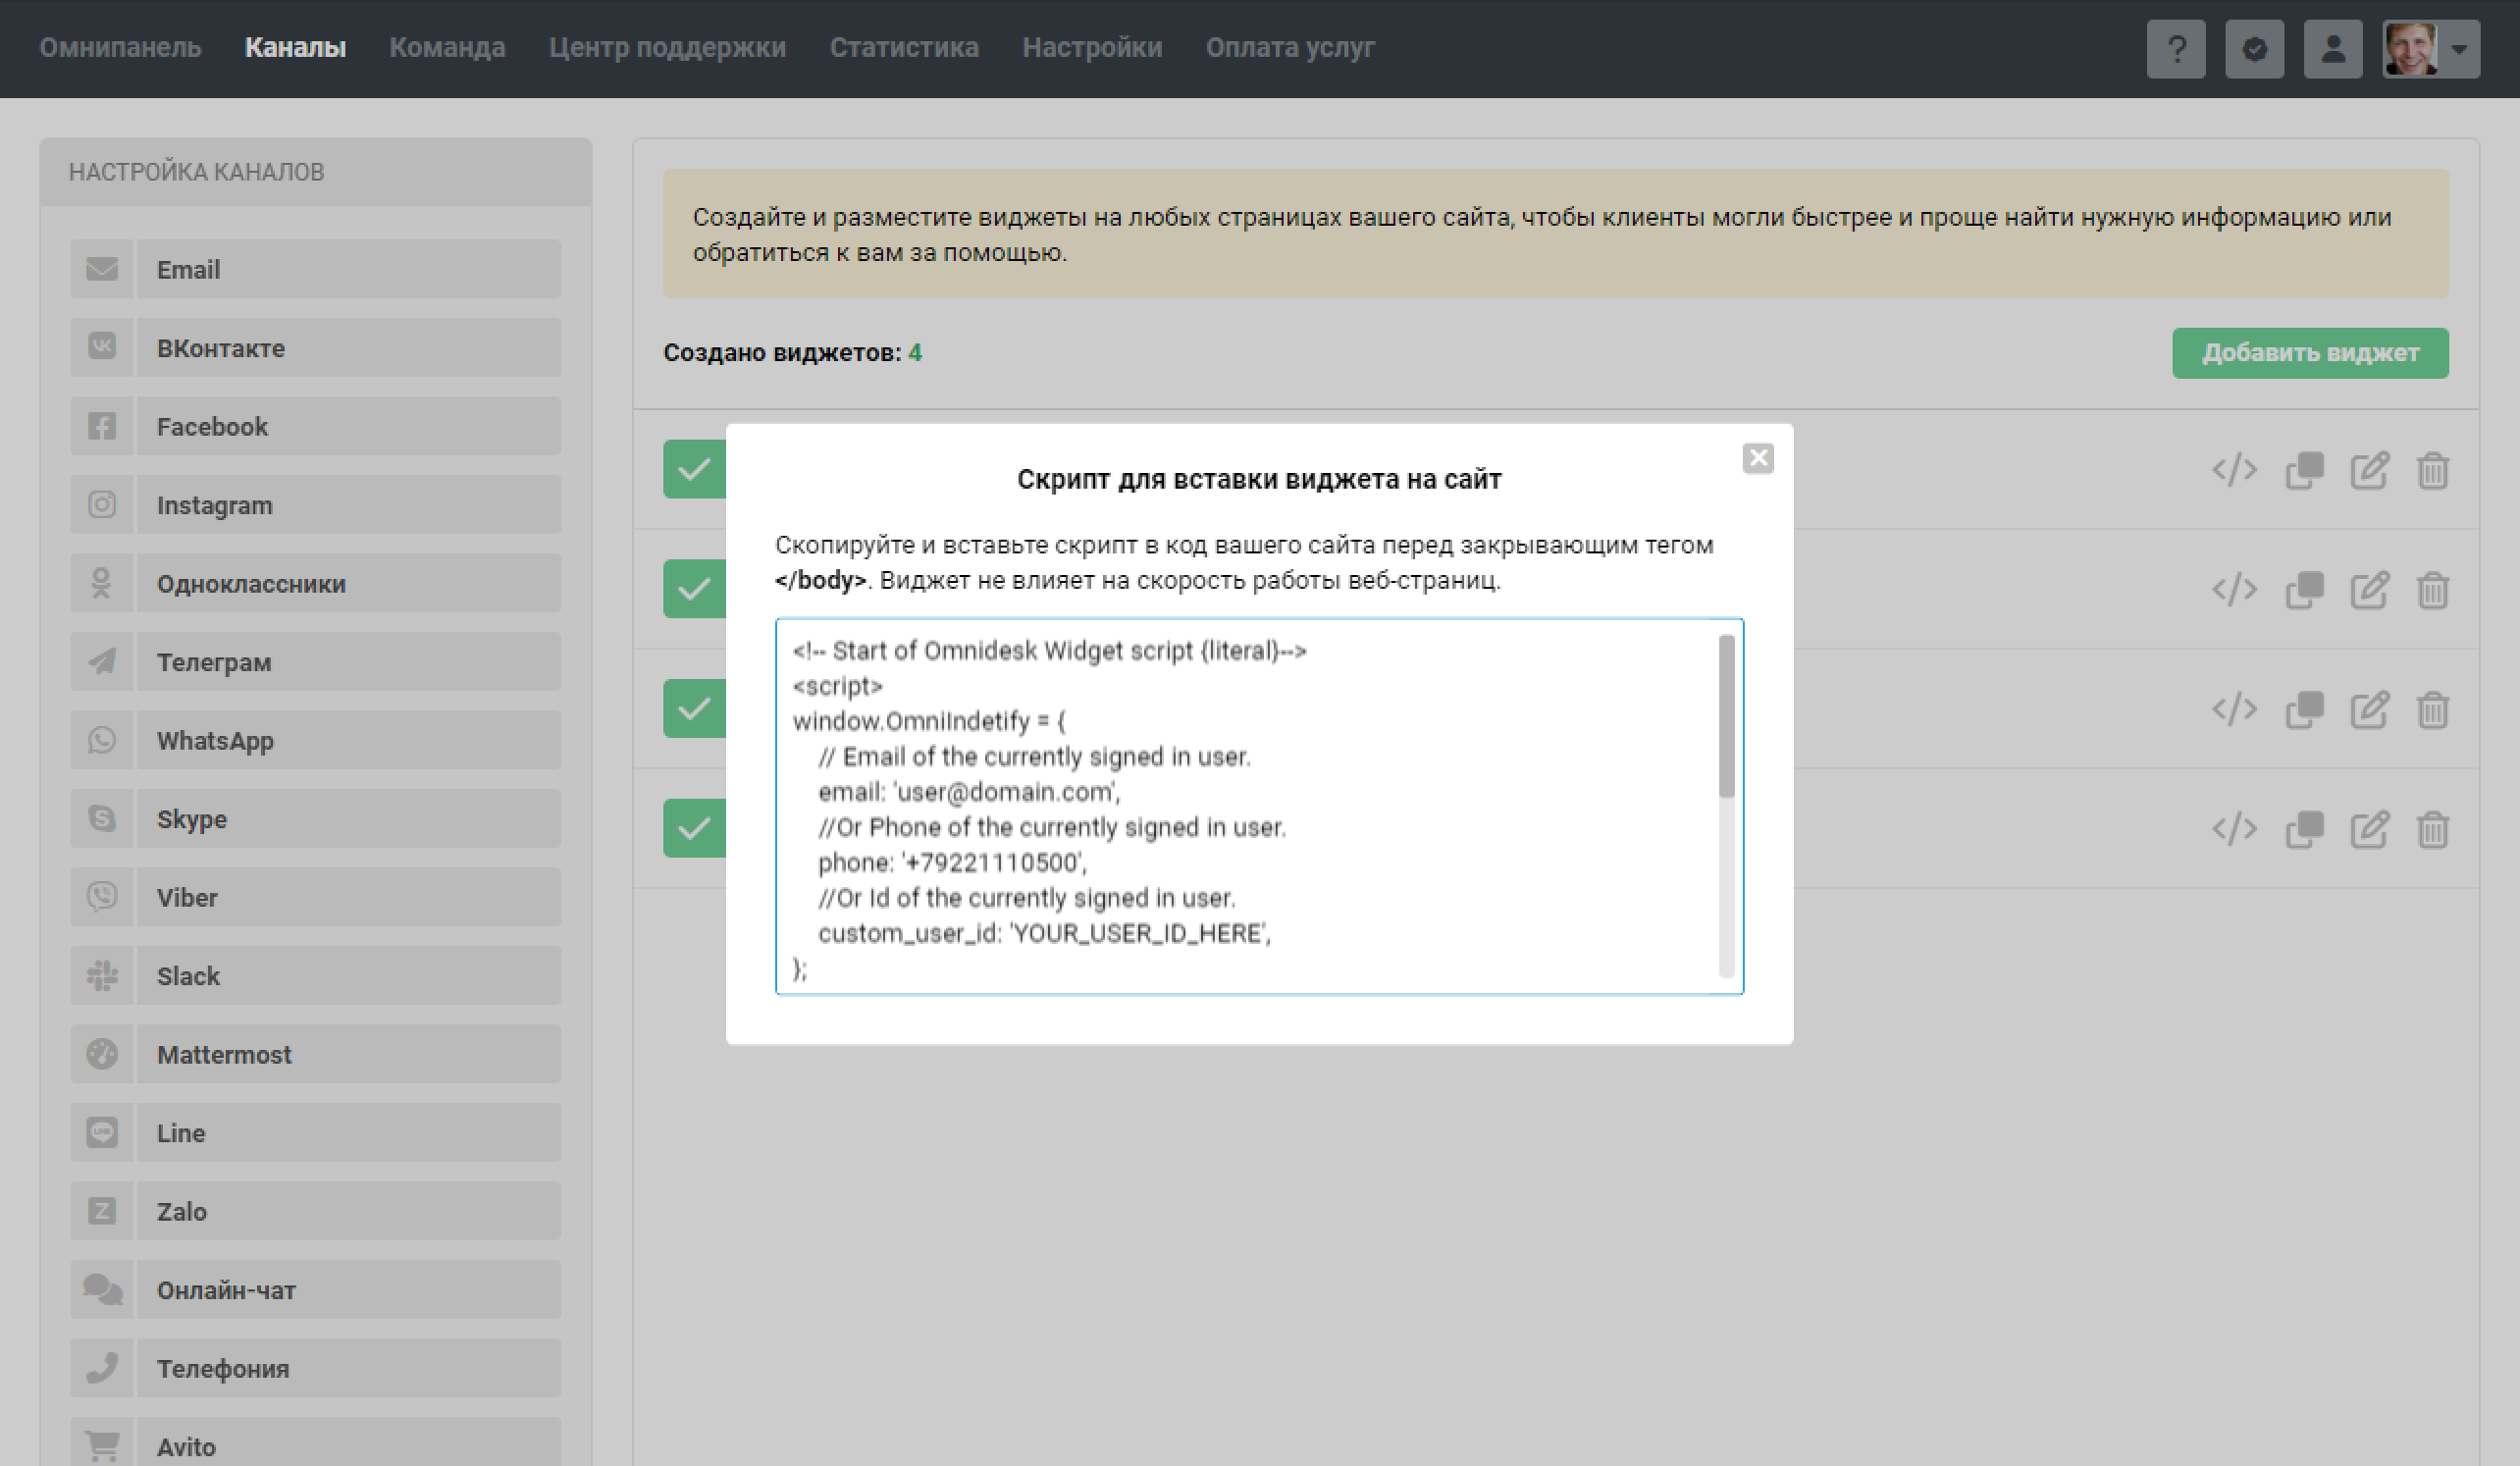The height and width of the screenshot is (1466, 2520).
Task: Click the Email envelope icon in sidebar
Action: click(102, 269)
